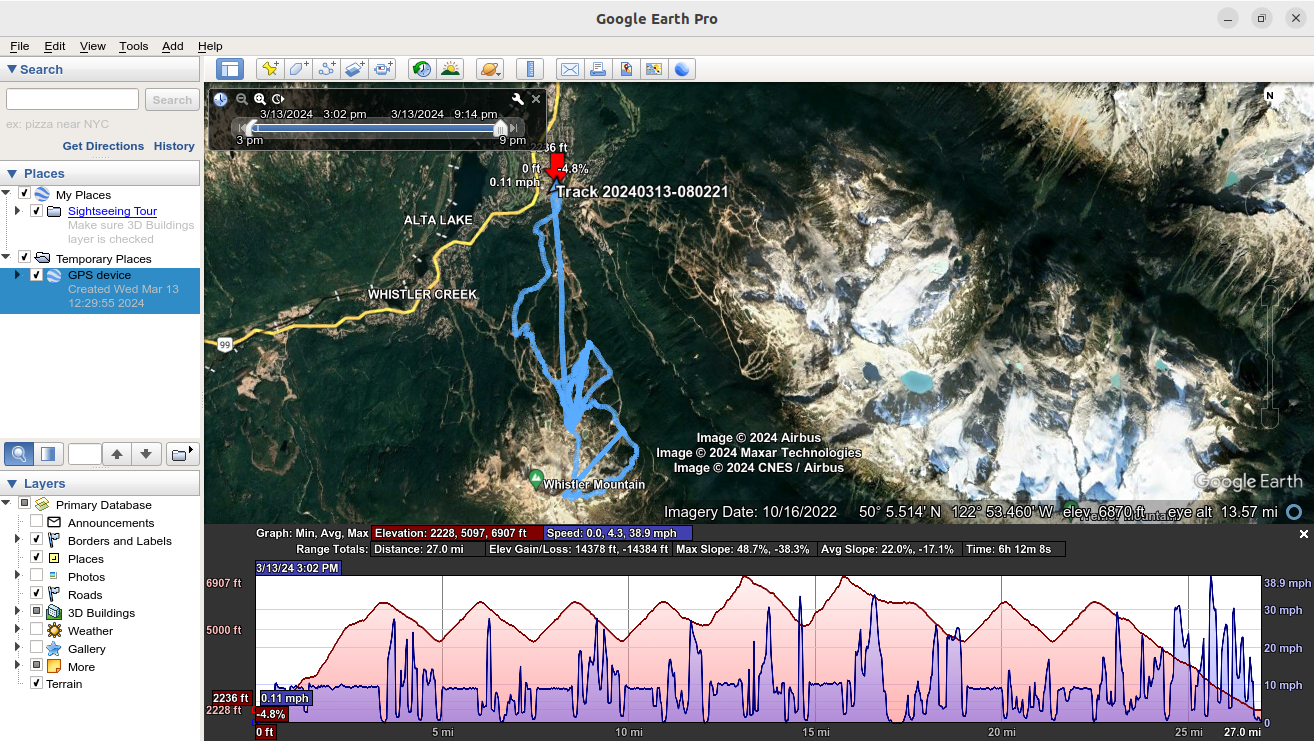Click the time slider end thumb
Screen dimensions: 1314x741
[x=500, y=128]
